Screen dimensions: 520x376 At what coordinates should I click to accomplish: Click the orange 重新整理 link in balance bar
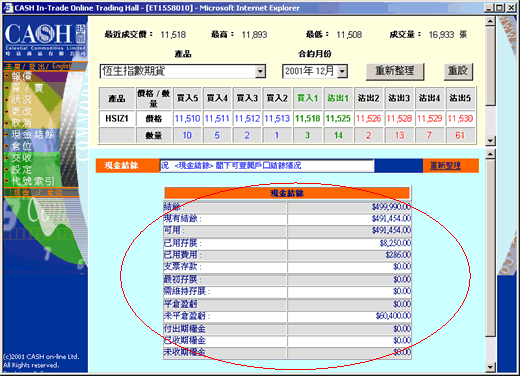(445, 165)
